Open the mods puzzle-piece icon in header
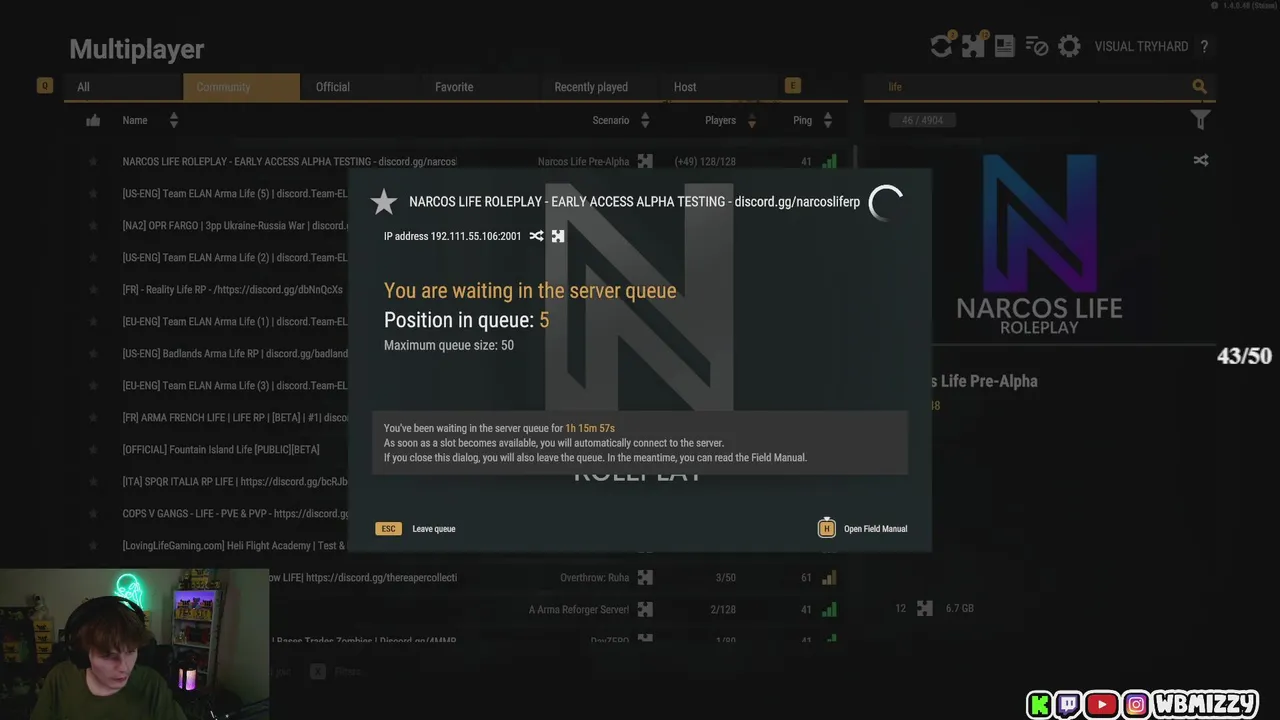Viewport: 1280px width, 720px height. [x=973, y=46]
